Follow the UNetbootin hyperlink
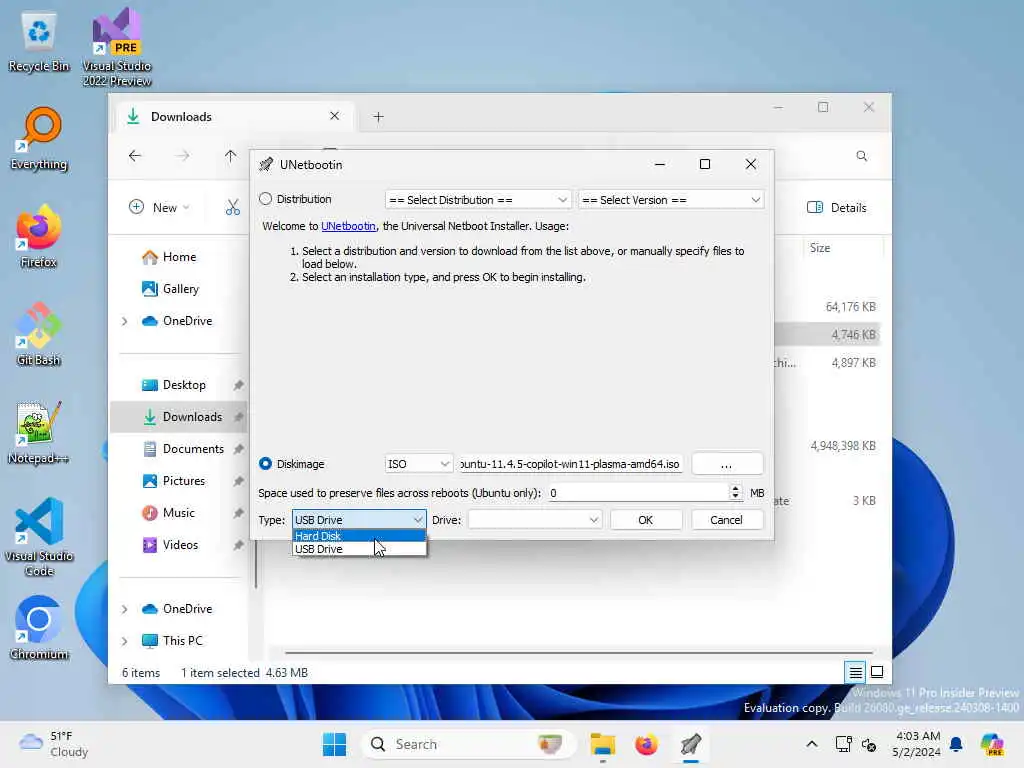This screenshot has width=1024, height=768. click(x=348, y=226)
